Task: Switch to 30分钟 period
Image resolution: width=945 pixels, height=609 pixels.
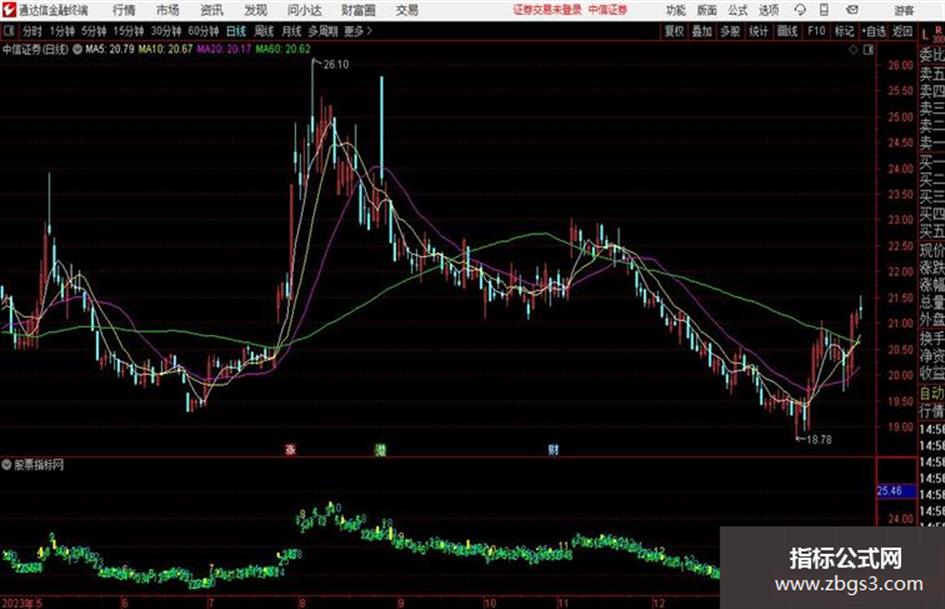Action: pyautogui.click(x=166, y=31)
